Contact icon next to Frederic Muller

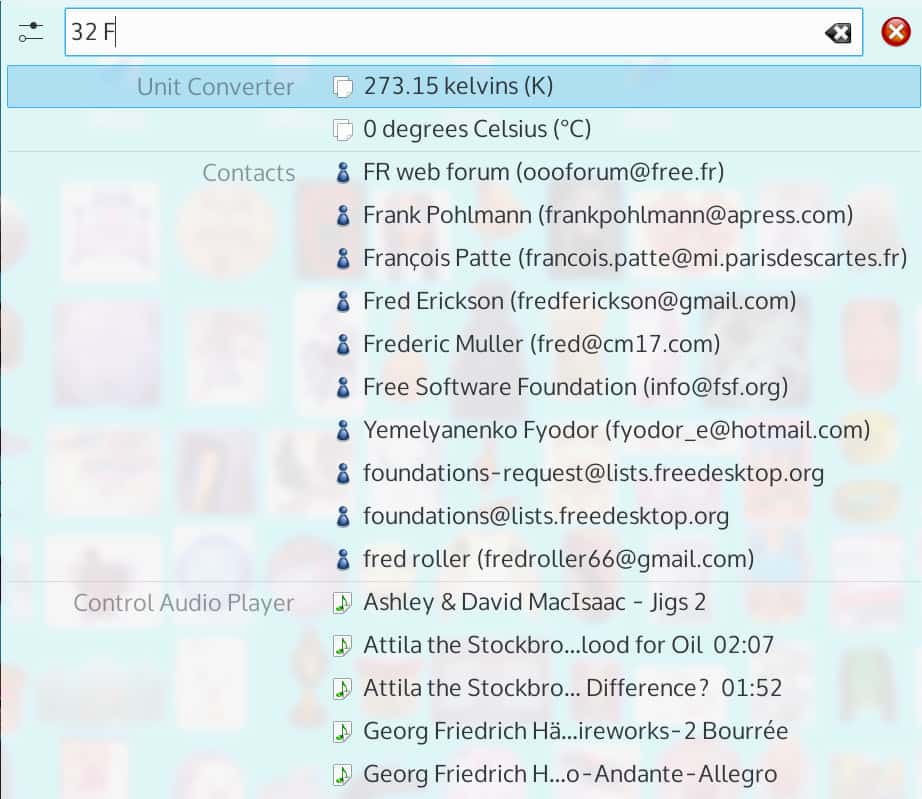click(x=343, y=345)
